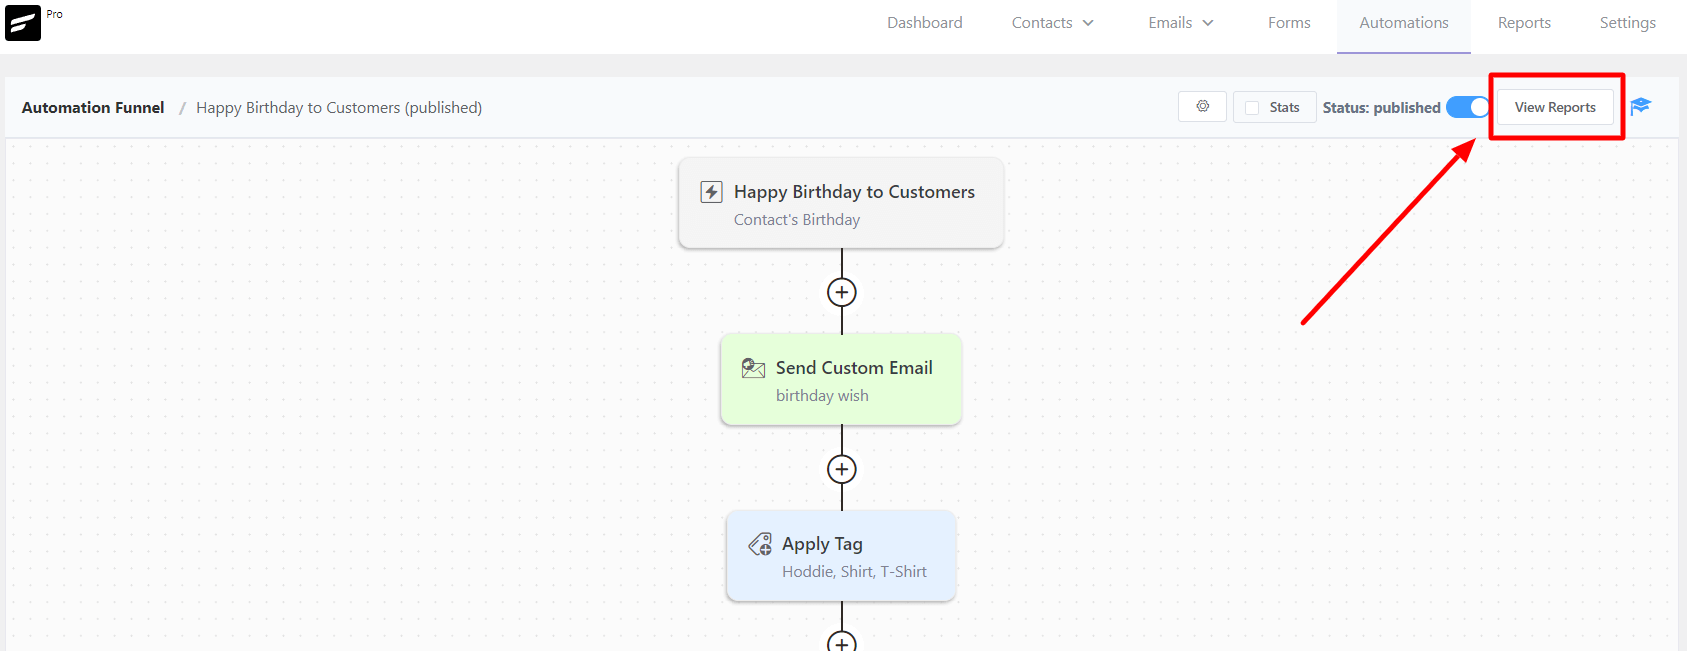The height and width of the screenshot is (651, 1687).
Task: Open the Dashboard menu
Action: click(925, 23)
